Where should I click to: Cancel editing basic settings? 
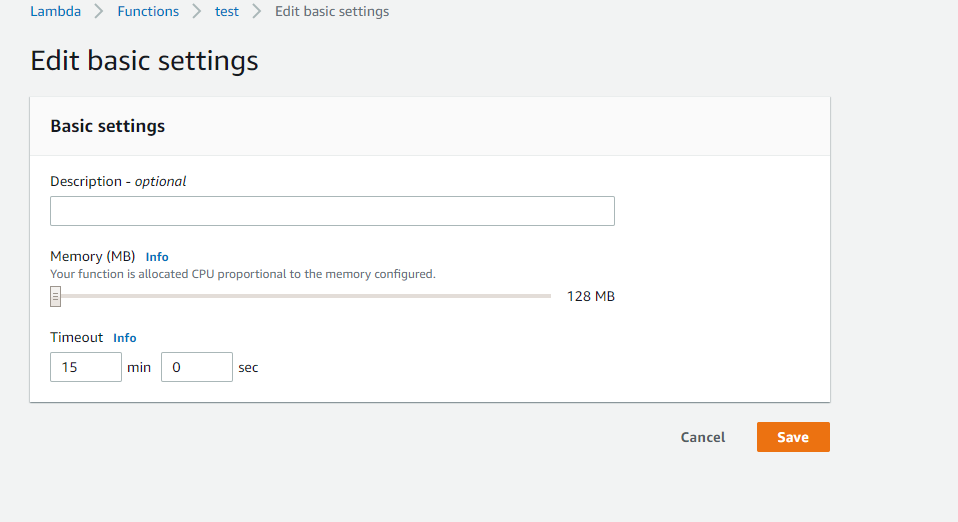703,437
